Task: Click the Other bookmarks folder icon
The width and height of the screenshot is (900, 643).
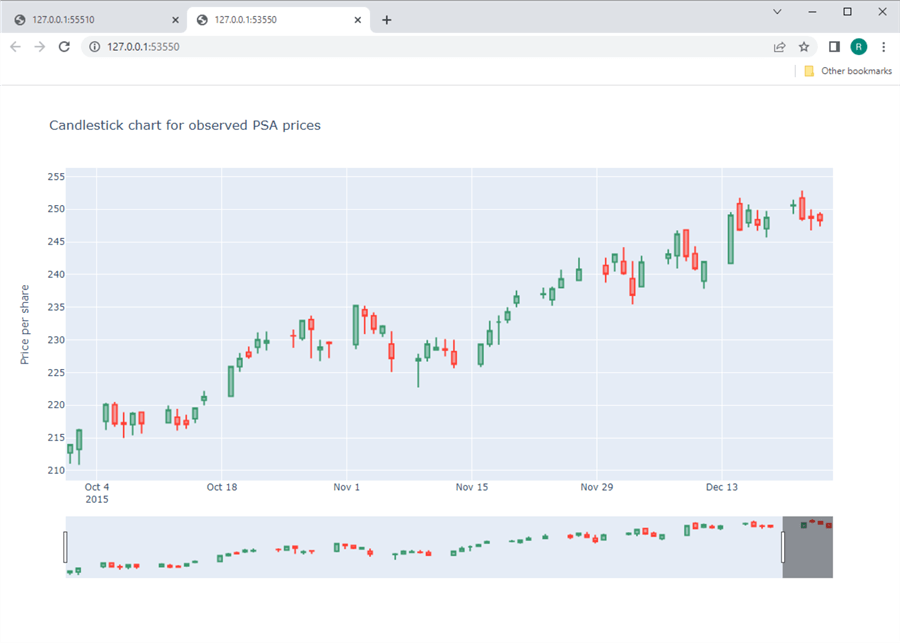Action: point(808,70)
